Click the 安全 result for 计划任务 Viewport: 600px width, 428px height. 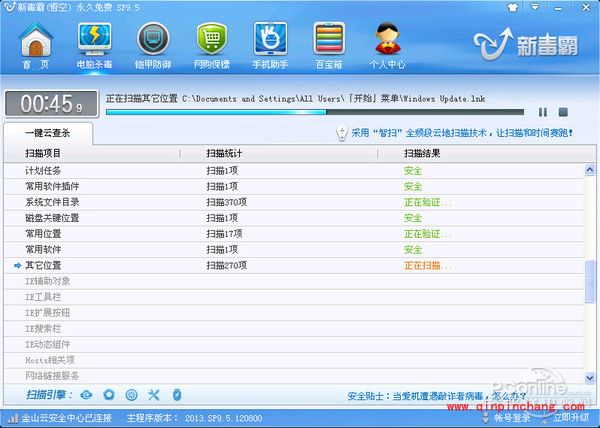(x=413, y=171)
